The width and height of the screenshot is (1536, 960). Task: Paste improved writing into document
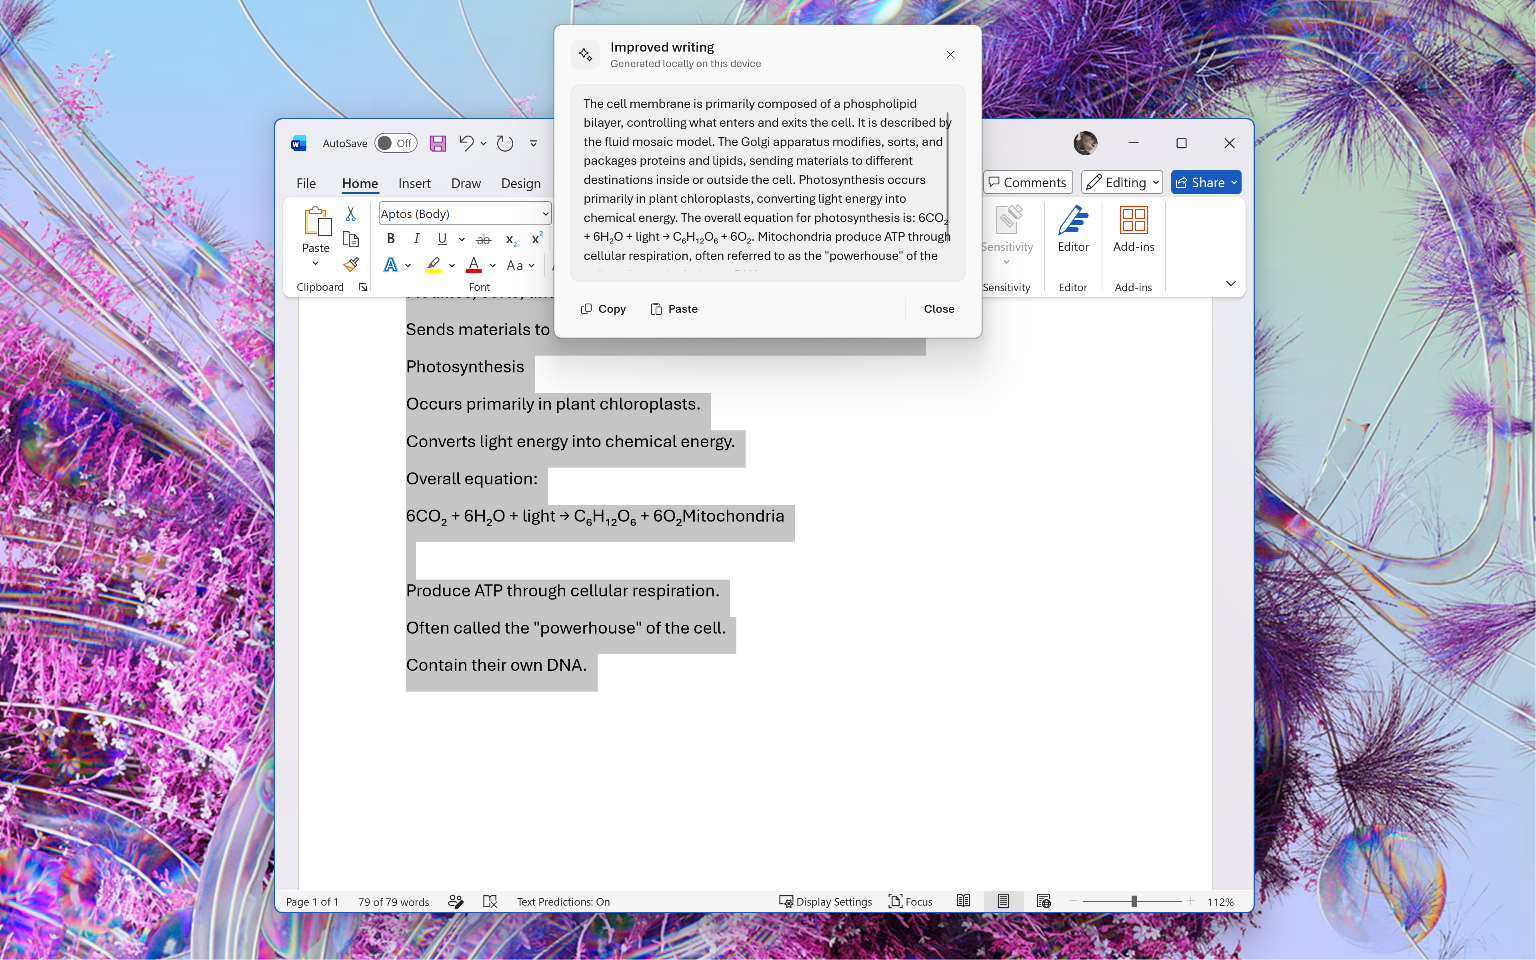pyautogui.click(x=674, y=309)
